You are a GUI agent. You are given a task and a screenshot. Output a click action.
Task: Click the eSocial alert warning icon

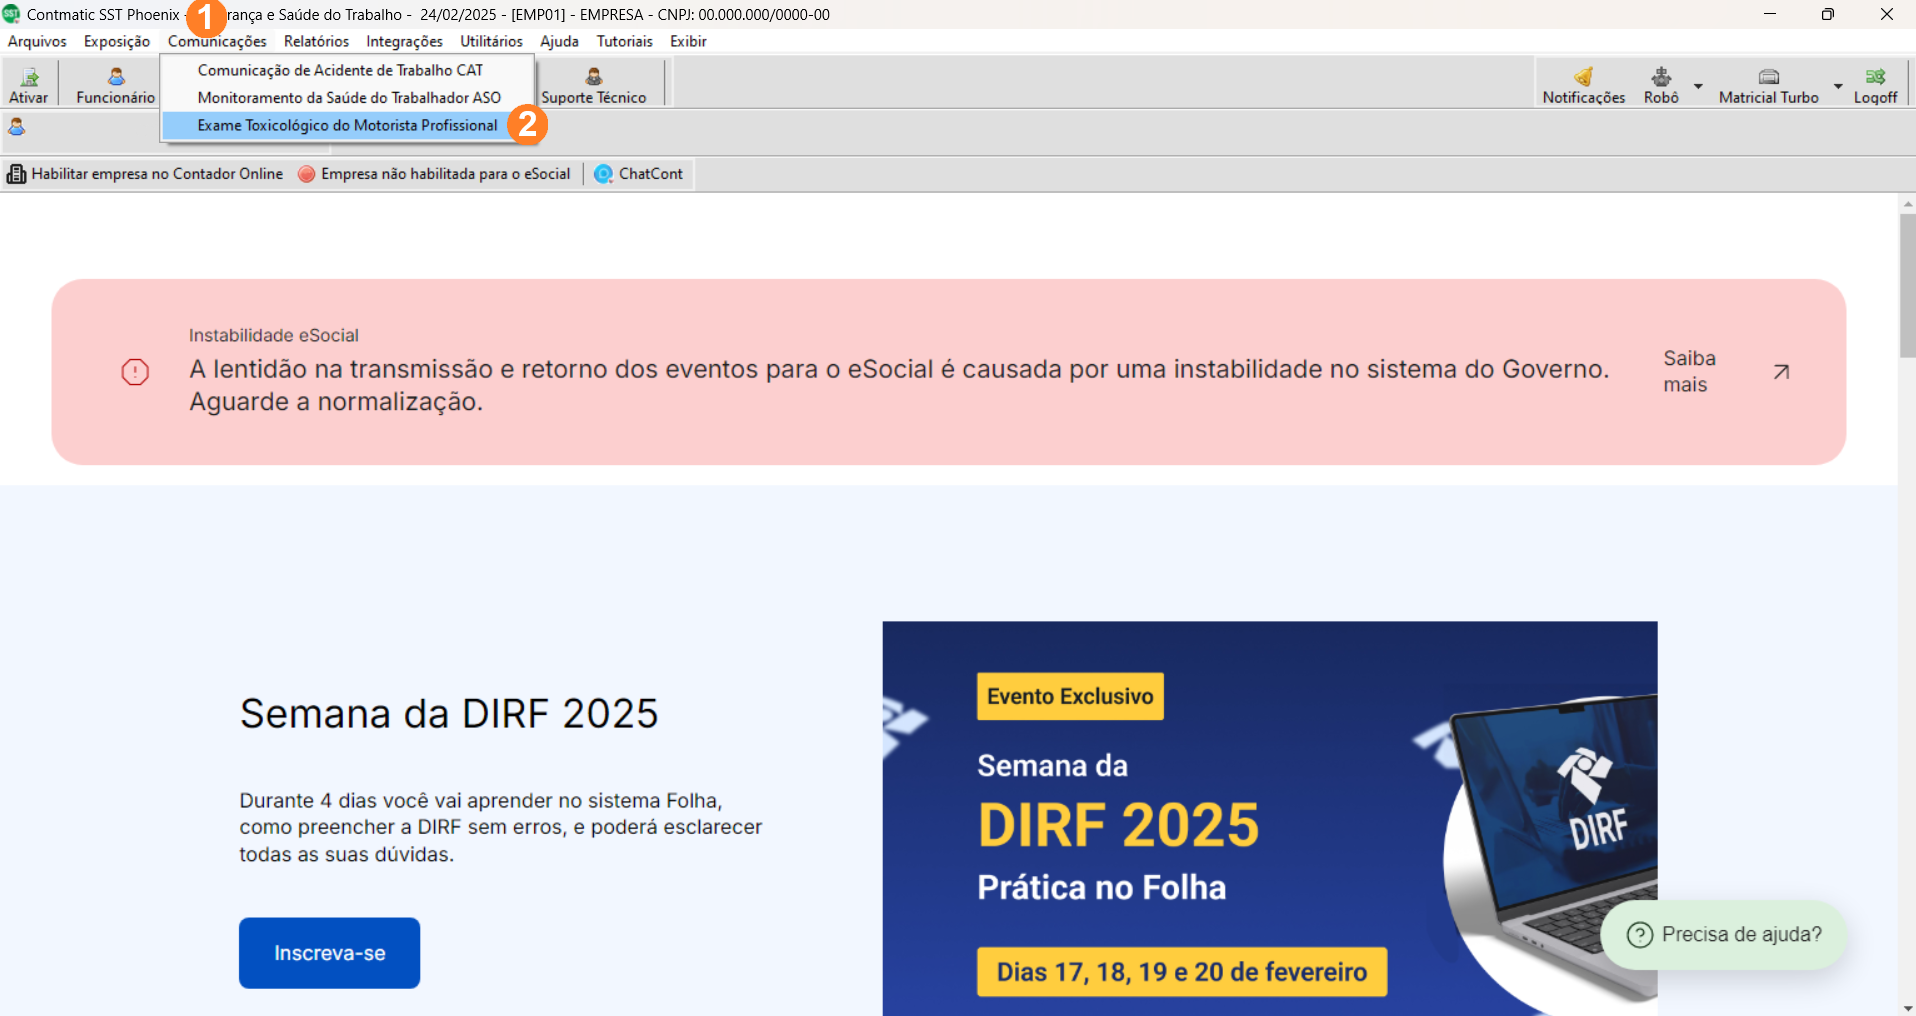(135, 372)
